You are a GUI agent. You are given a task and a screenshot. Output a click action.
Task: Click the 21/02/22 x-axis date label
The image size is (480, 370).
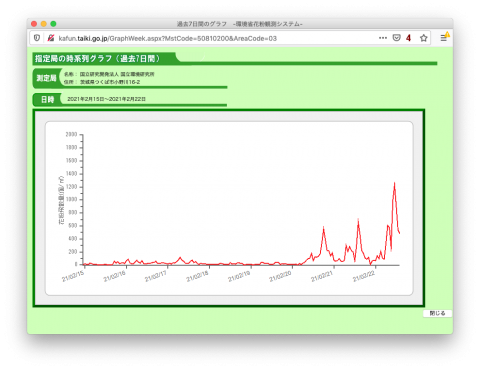pyautogui.click(x=363, y=276)
